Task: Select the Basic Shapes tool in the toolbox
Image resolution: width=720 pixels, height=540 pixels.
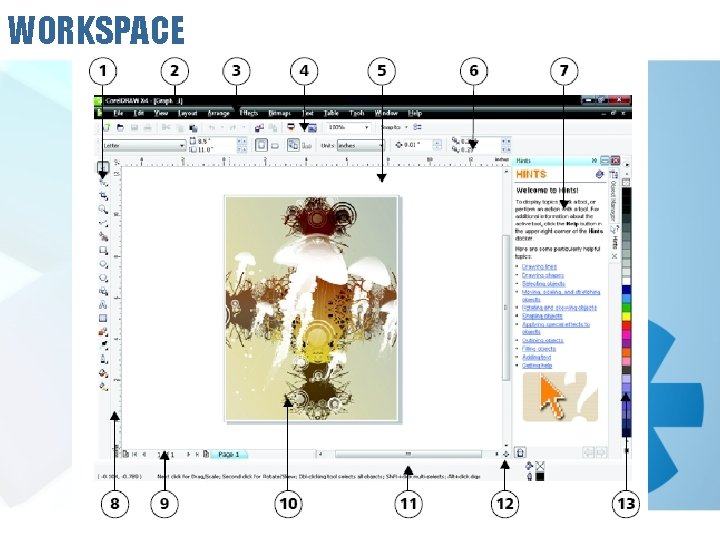Action: tap(104, 291)
